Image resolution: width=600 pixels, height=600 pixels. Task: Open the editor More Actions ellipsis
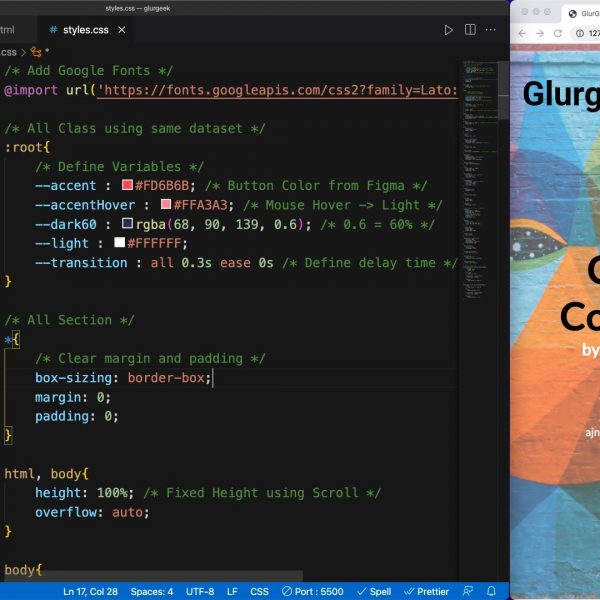[492, 30]
